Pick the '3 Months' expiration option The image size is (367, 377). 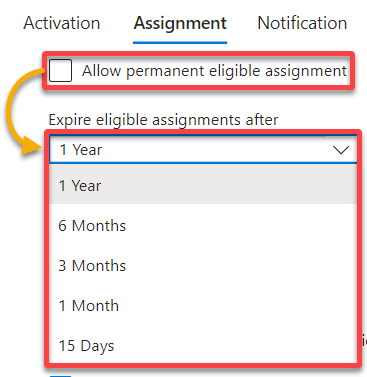click(203, 266)
